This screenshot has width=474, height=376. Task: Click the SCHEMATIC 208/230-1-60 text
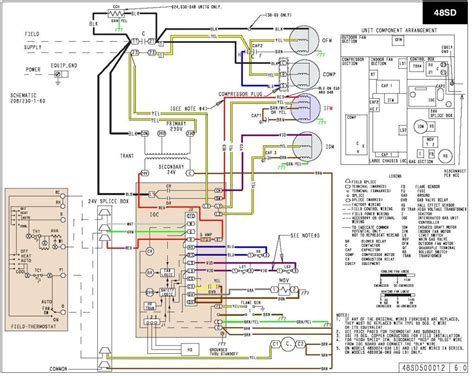[x=27, y=98]
